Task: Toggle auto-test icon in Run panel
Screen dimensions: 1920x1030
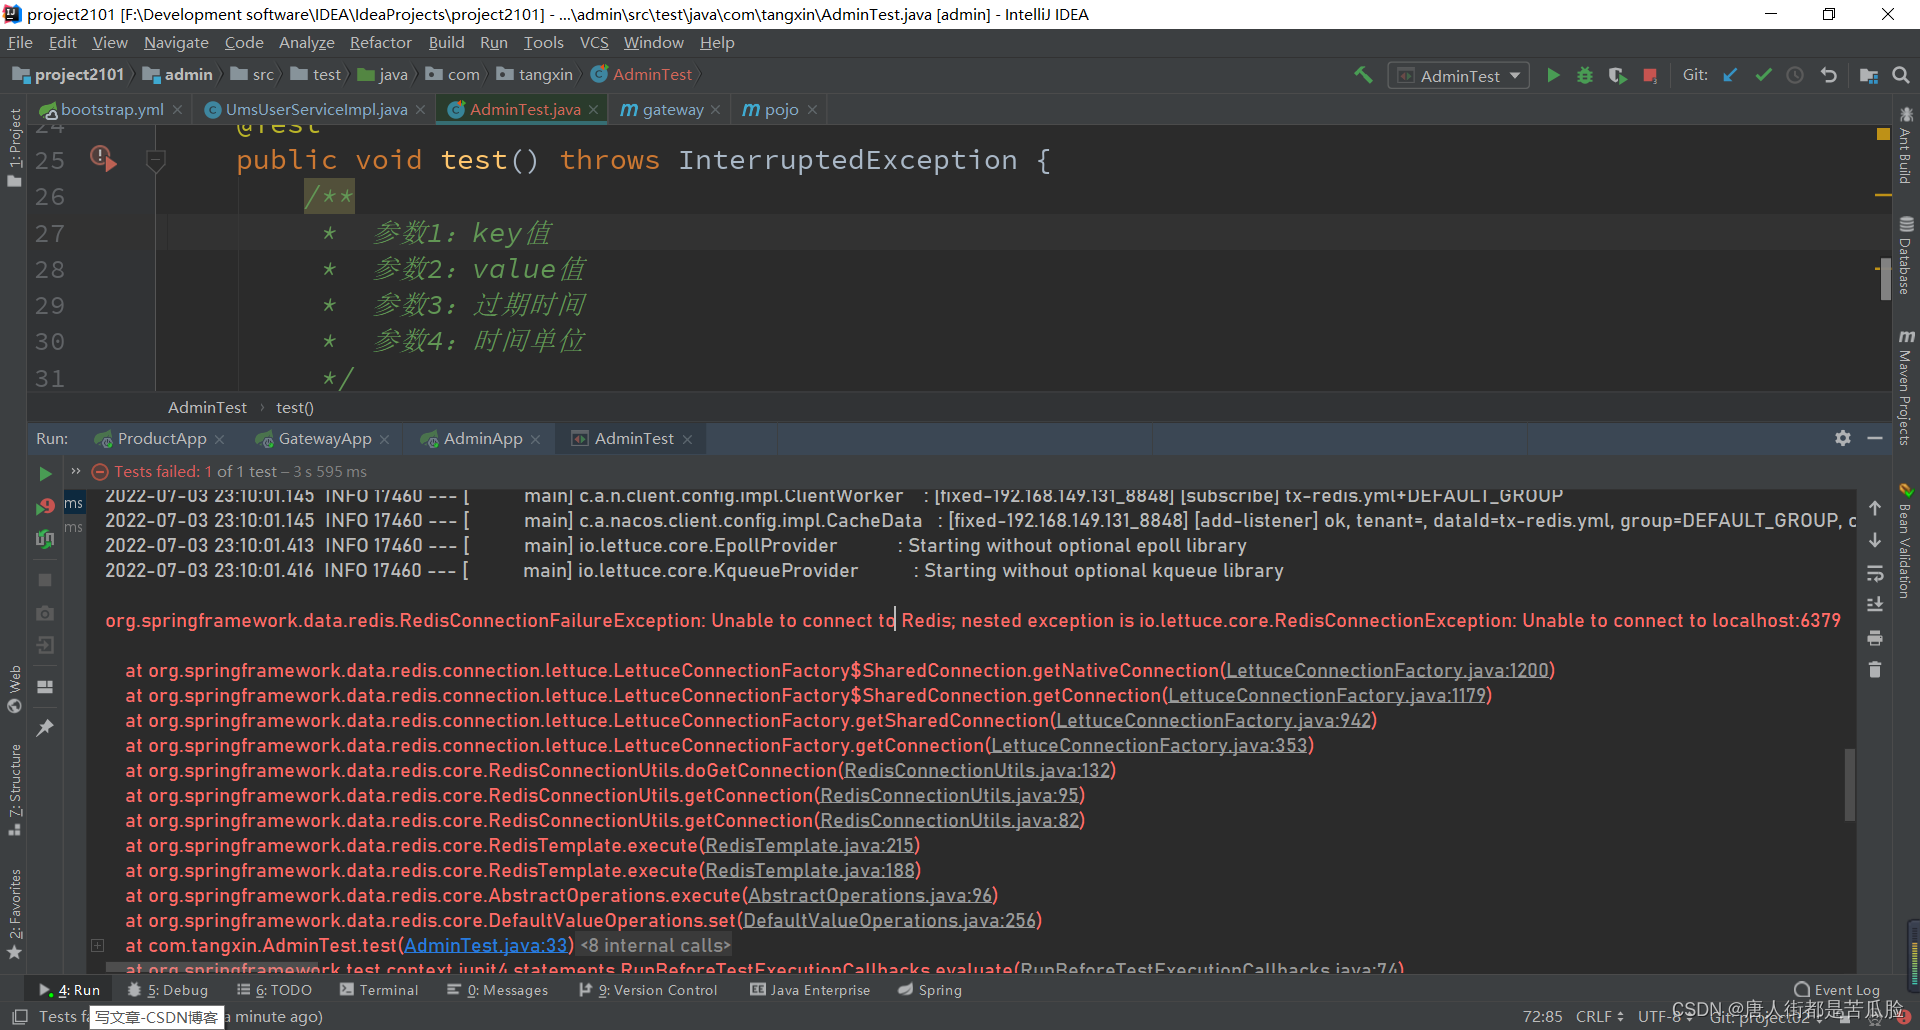Action: tap(45, 540)
